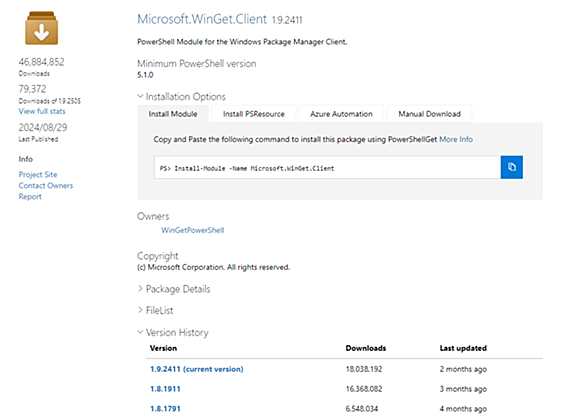Image resolution: width=586 pixels, height=416 pixels.
Task: Expand the Package Details section
Action: click(x=174, y=289)
